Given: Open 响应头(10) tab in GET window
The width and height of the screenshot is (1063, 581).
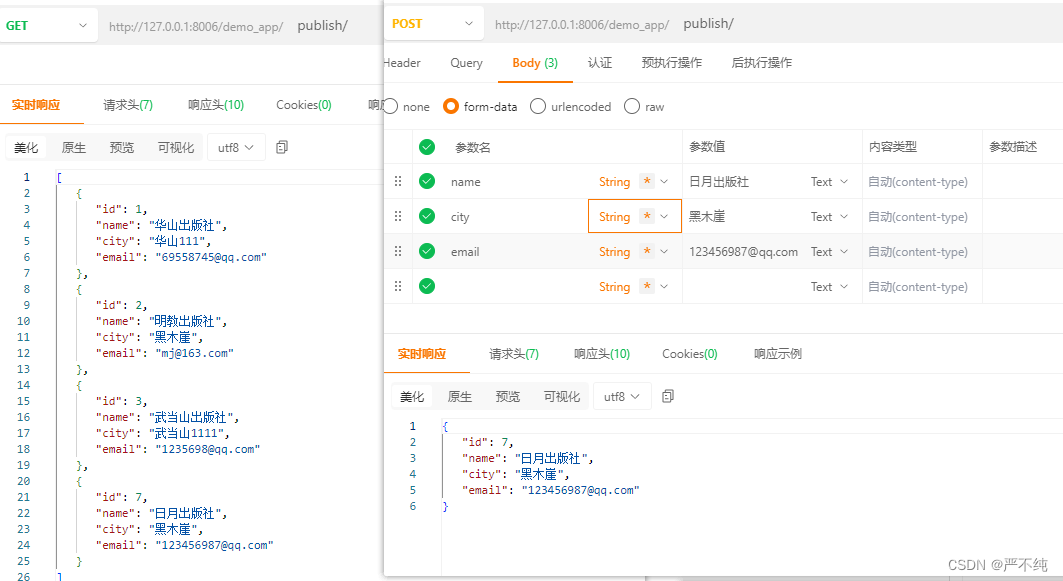Looking at the screenshot, I should [x=216, y=104].
